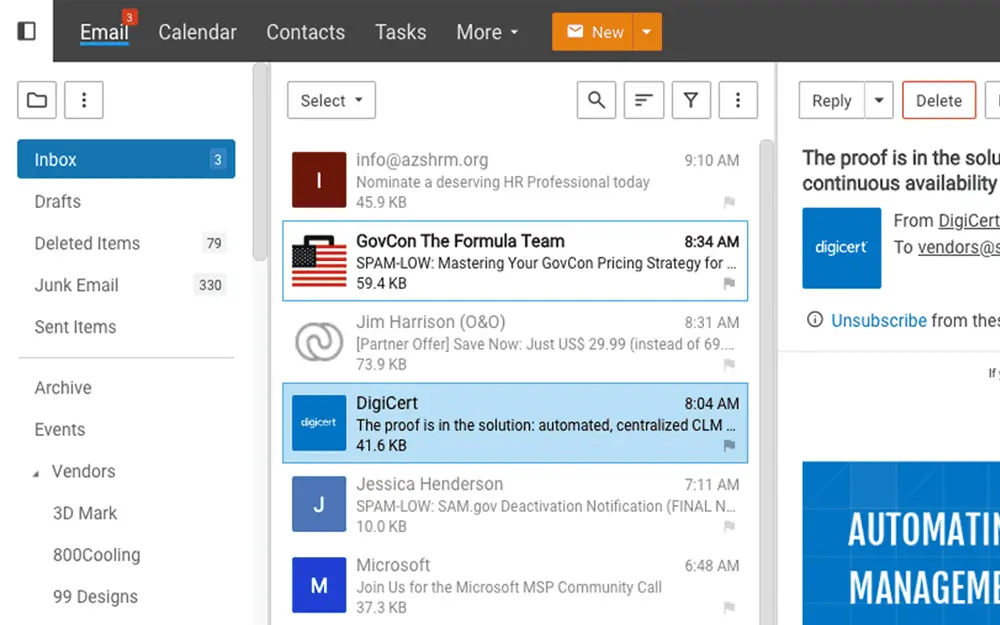
Task: Open the Partner Offer Save Now email
Action: coord(515,342)
